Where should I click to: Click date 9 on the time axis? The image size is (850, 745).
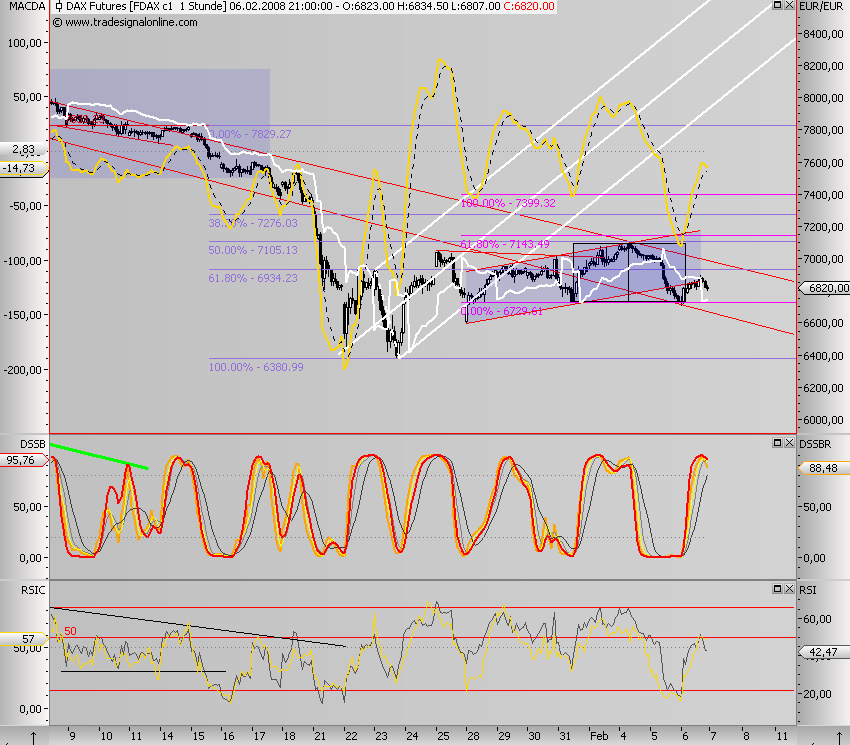pyautogui.click(x=72, y=736)
